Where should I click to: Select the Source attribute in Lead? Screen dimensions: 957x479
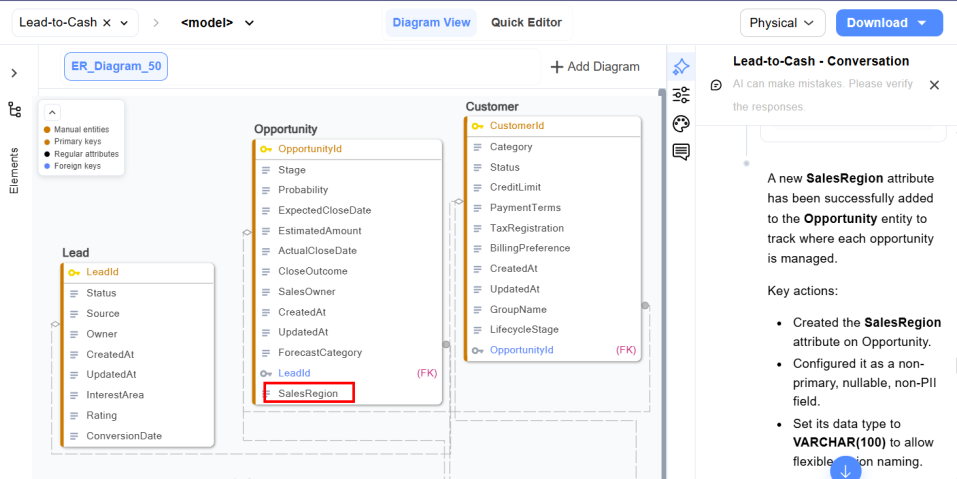click(103, 314)
